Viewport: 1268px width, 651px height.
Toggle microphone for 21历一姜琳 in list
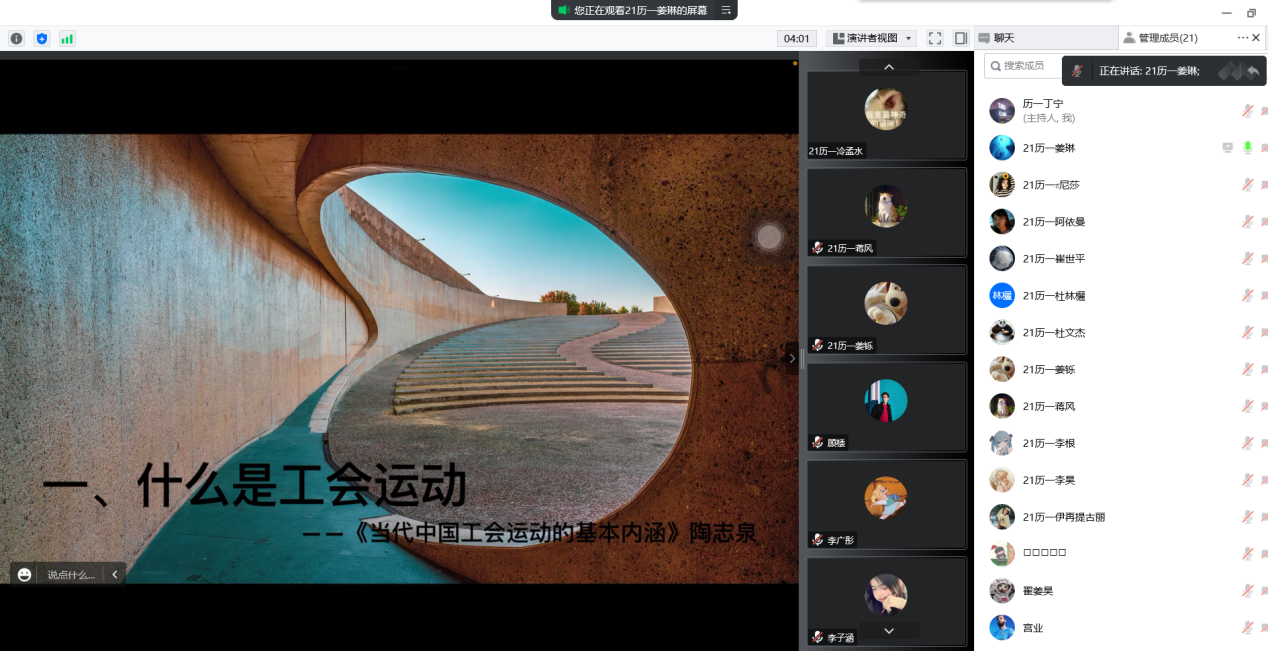(1247, 148)
